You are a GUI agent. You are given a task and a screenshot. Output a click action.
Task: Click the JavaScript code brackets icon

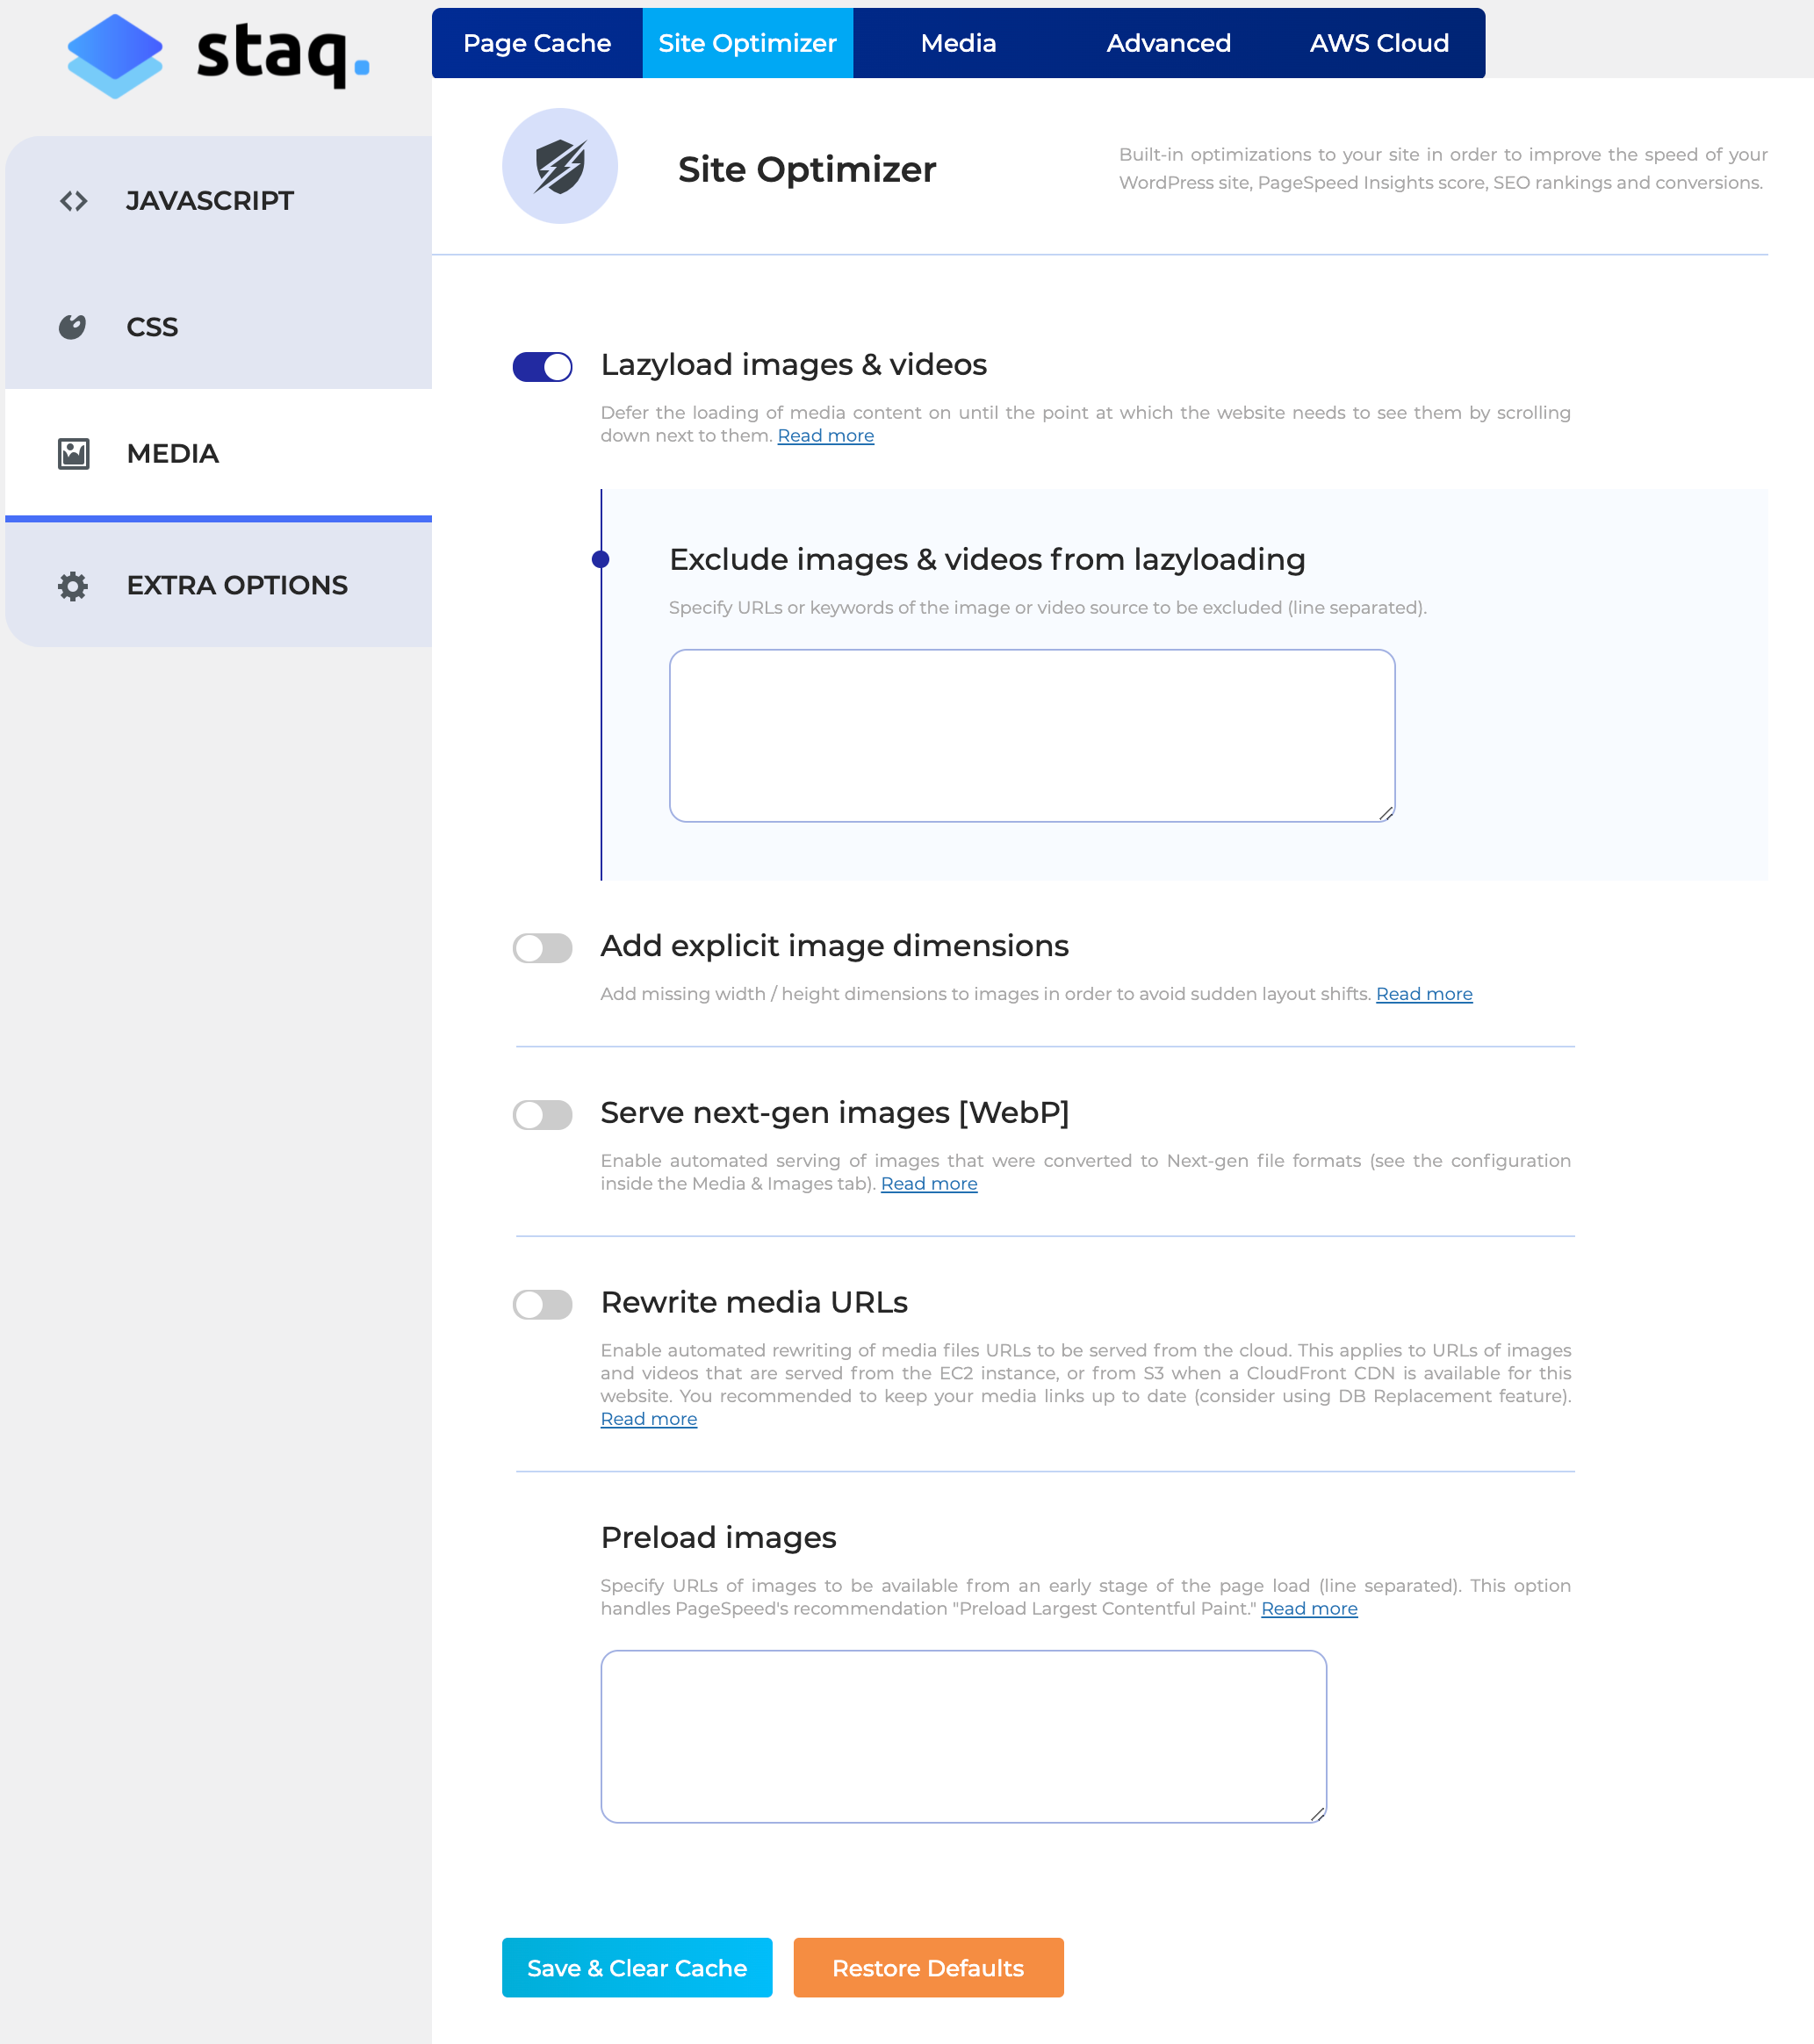tap(73, 201)
